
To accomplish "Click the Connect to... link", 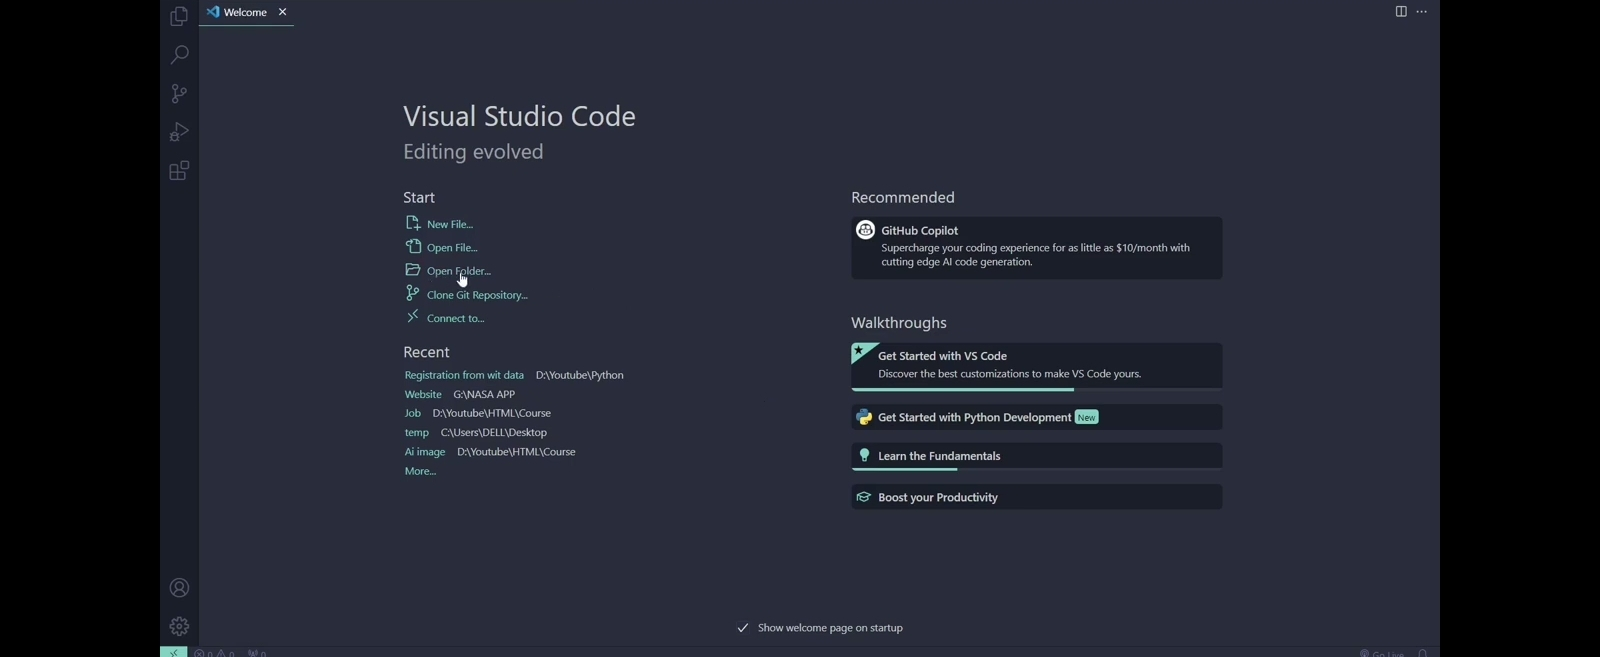I will pyautogui.click(x=456, y=319).
